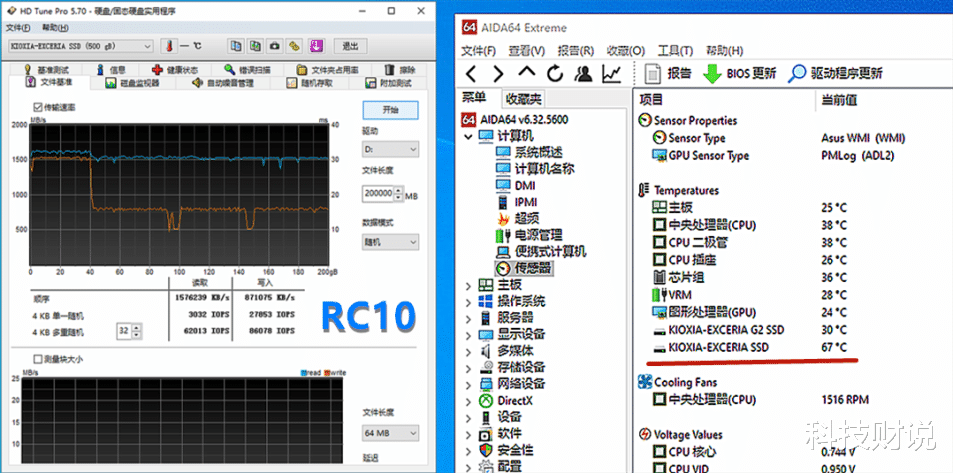Open the 擦除 erase tab
This screenshot has width=953, height=473.
(400, 70)
